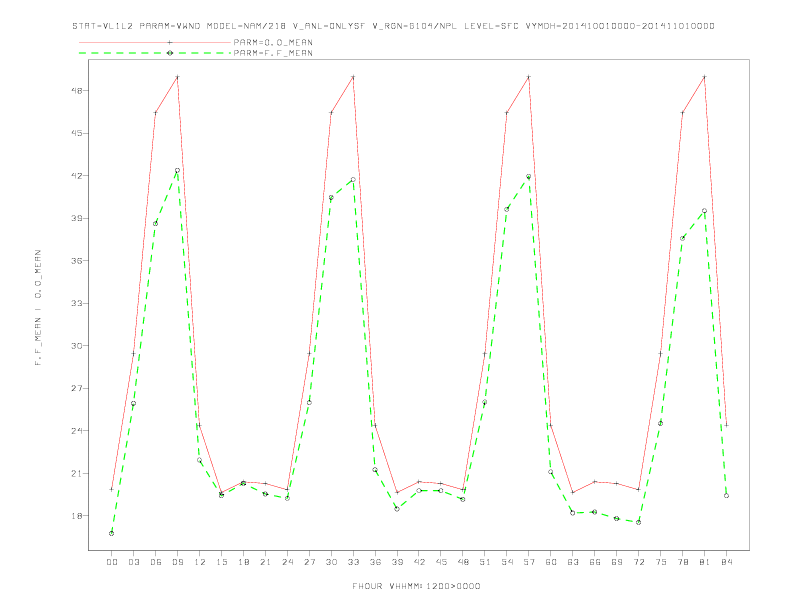
Task: Click x-axis hour label 84
Action: pyautogui.click(x=727, y=562)
